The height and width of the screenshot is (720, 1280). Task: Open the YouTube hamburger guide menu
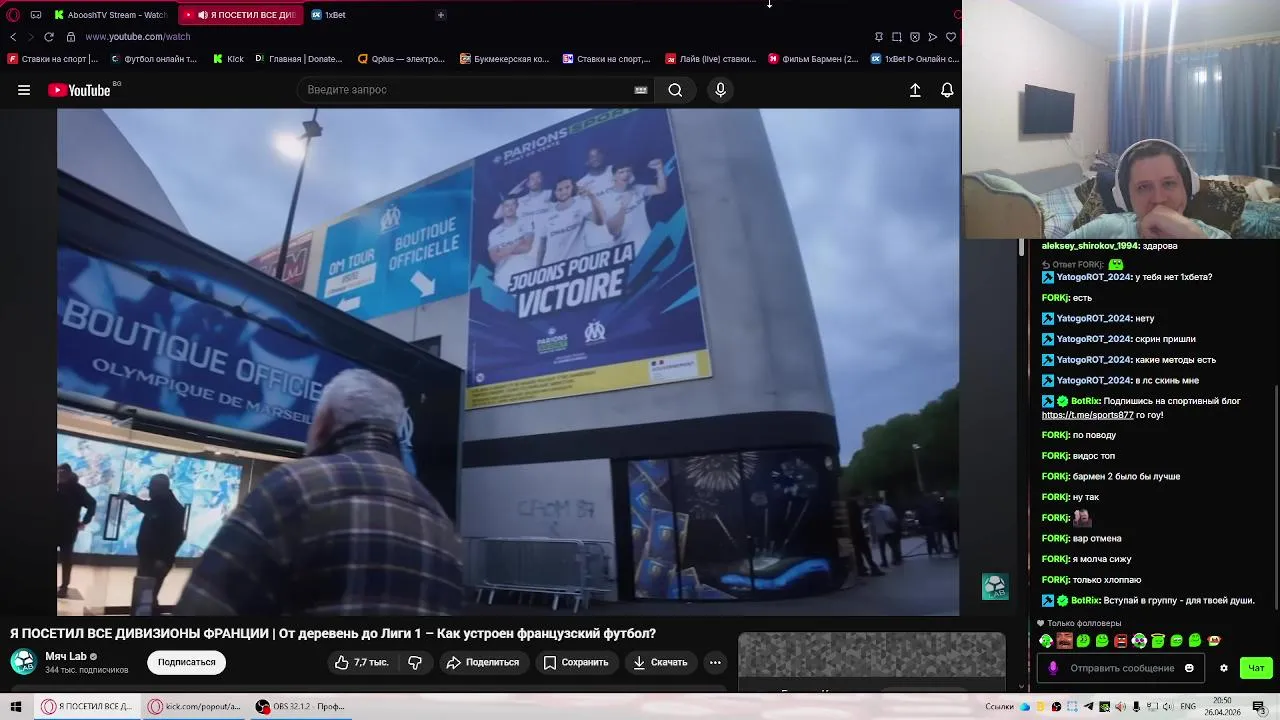click(24, 90)
